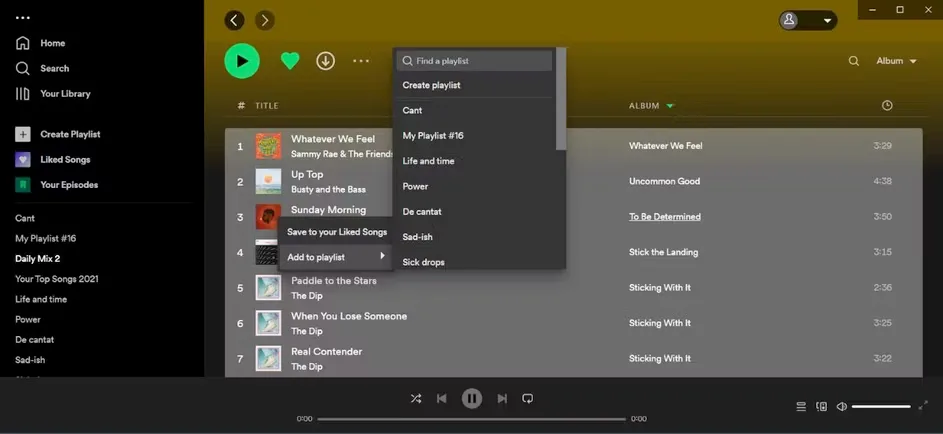Click the Whatever We Feel album art thumbnail

268,146
